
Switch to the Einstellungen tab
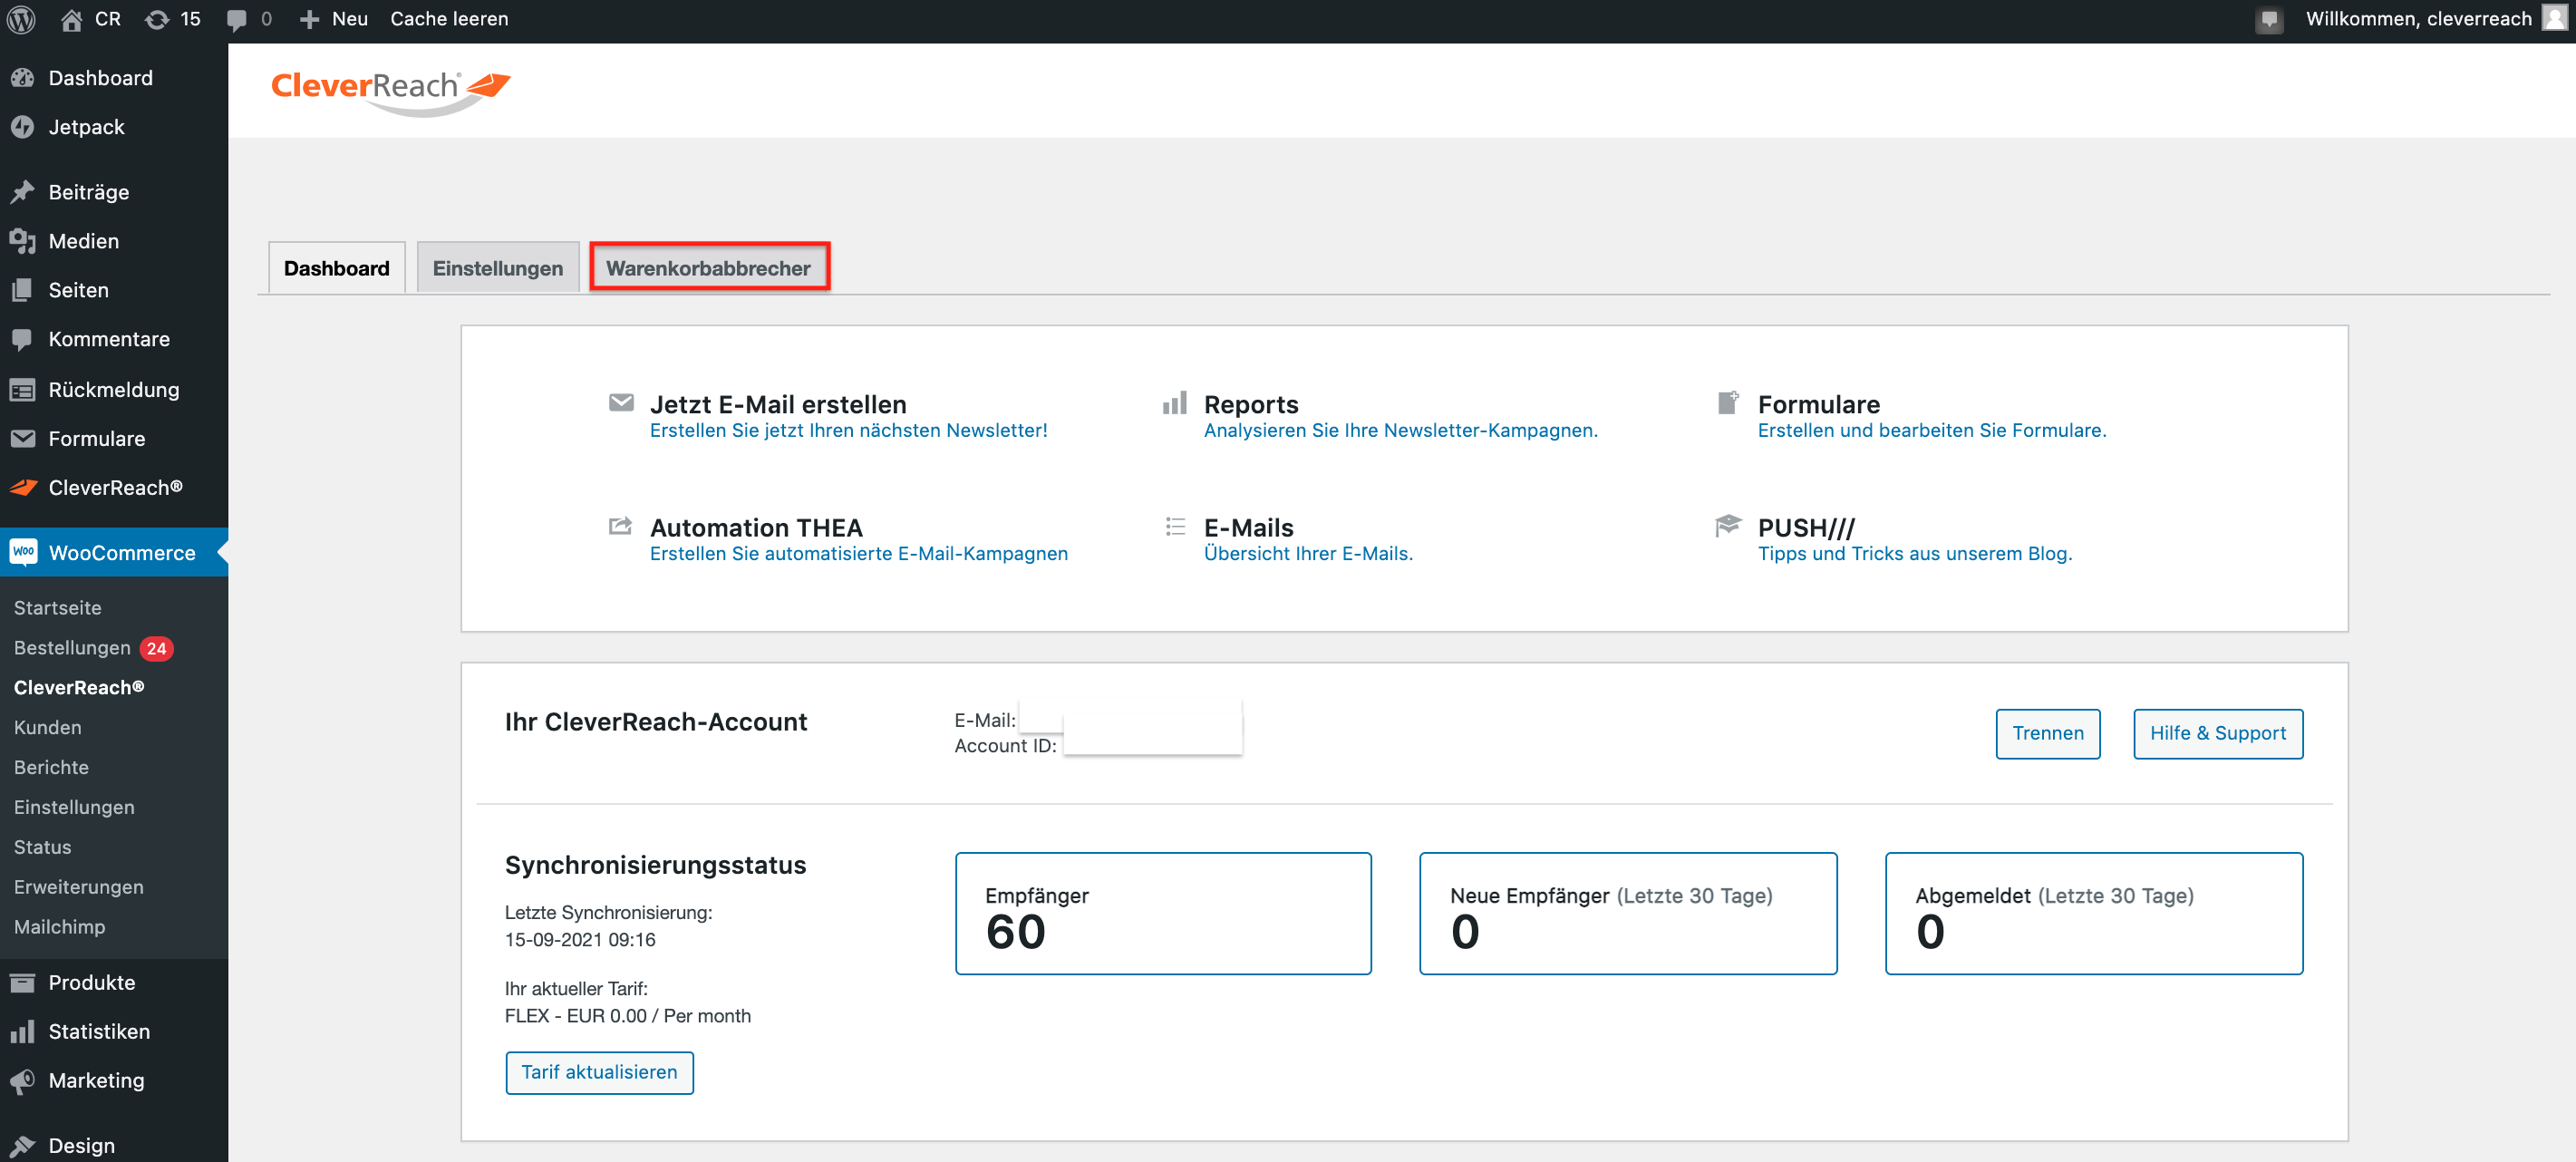pos(497,268)
